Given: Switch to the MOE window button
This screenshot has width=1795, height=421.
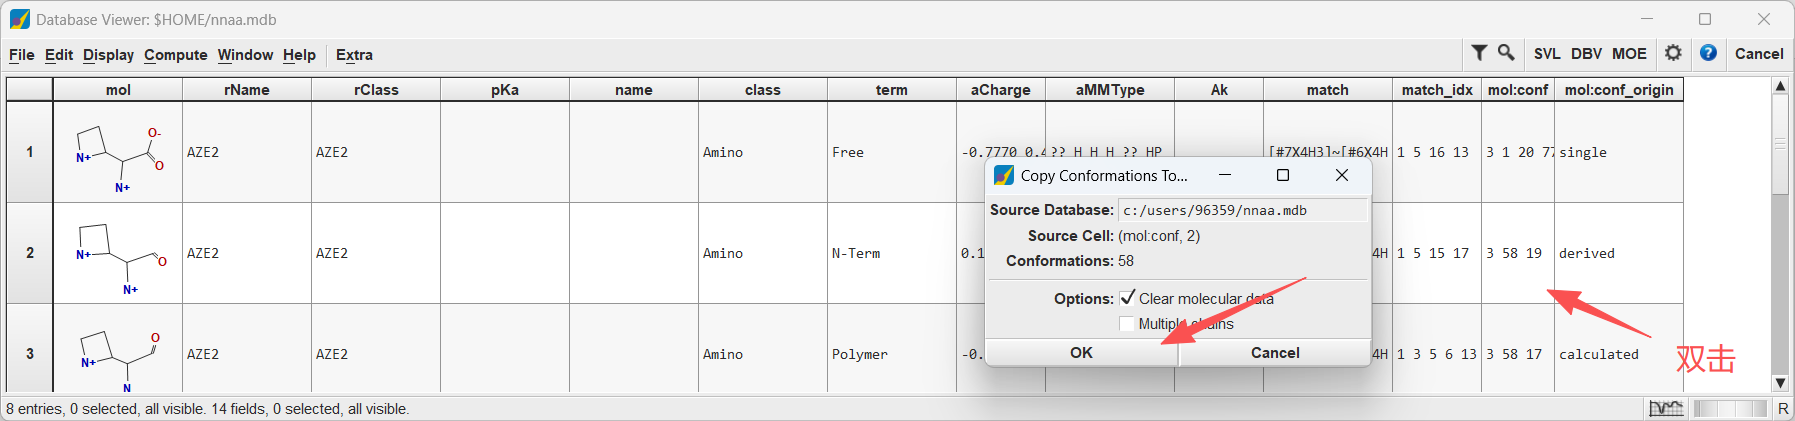Looking at the screenshot, I should tap(1629, 54).
